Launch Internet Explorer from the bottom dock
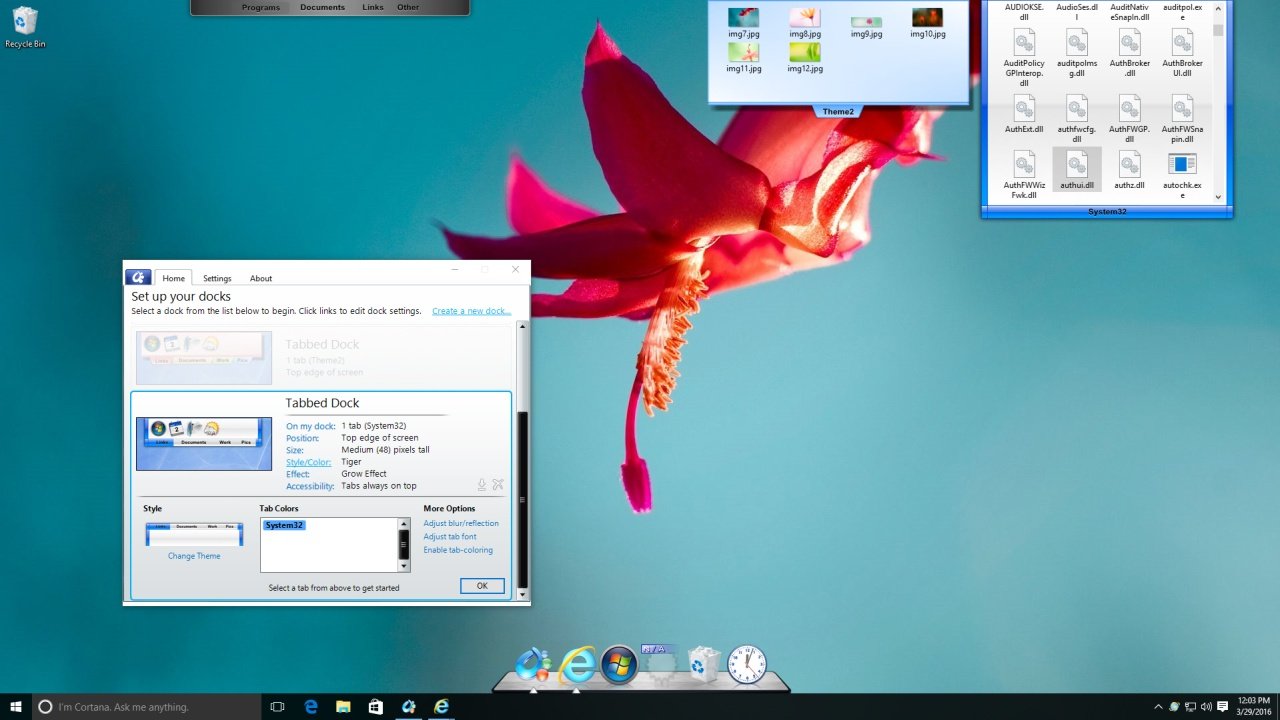The height and width of the screenshot is (720, 1280). [x=577, y=664]
